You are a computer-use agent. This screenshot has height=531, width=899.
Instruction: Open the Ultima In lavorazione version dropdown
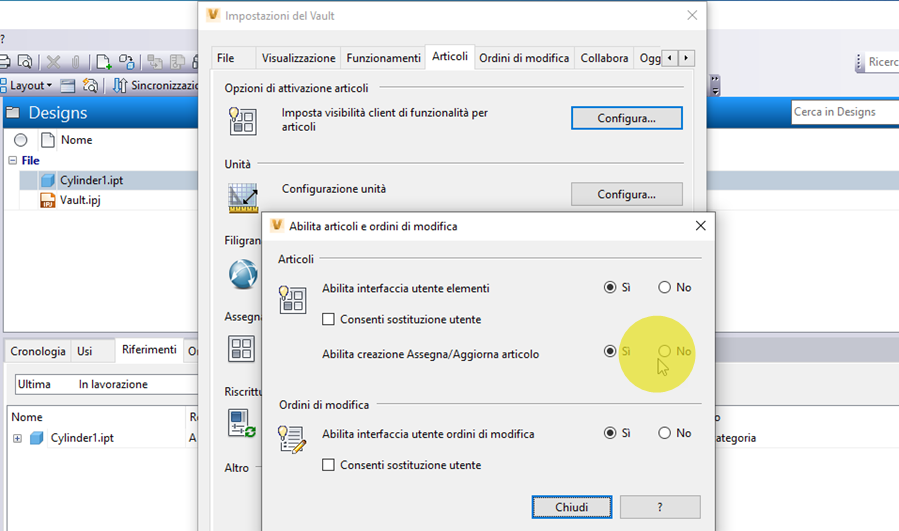tap(106, 384)
